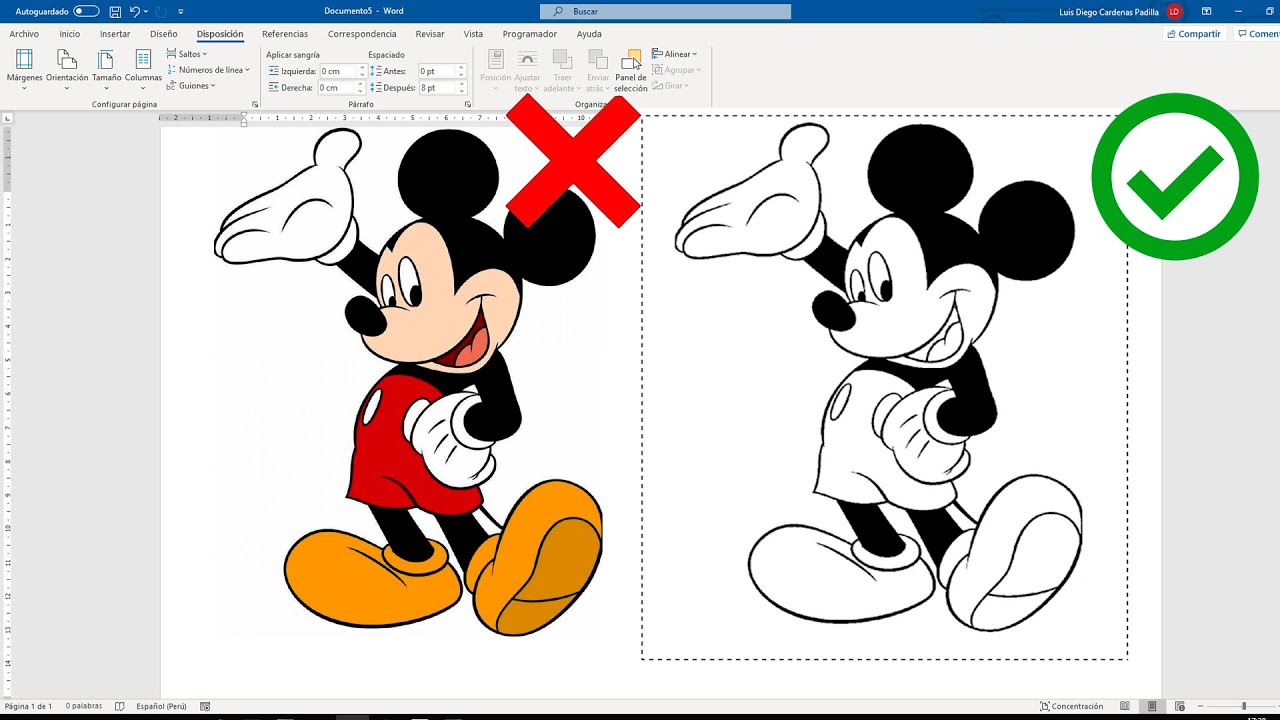Expand the Girar dropdown
The width and height of the screenshot is (1280, 720).
click(x=669, y=86)
